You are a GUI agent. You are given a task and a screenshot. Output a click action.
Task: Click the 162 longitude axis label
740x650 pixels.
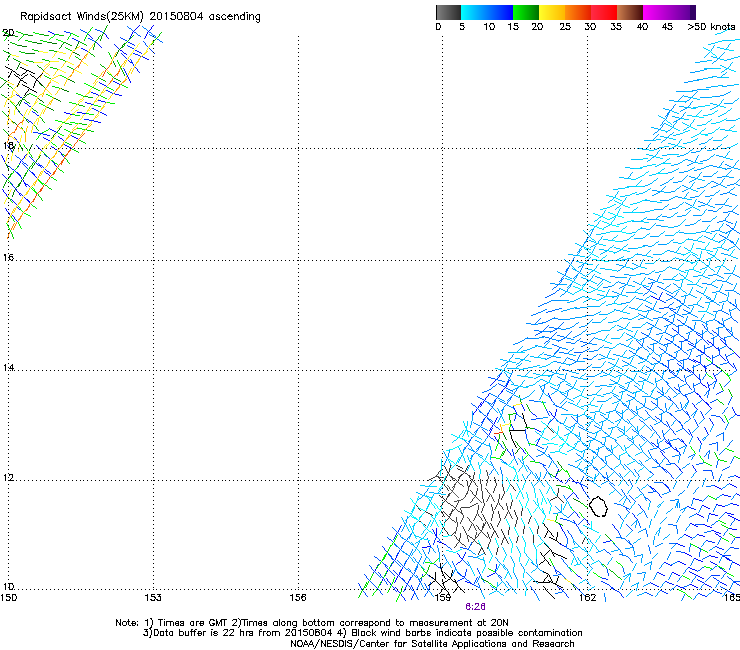587,598
